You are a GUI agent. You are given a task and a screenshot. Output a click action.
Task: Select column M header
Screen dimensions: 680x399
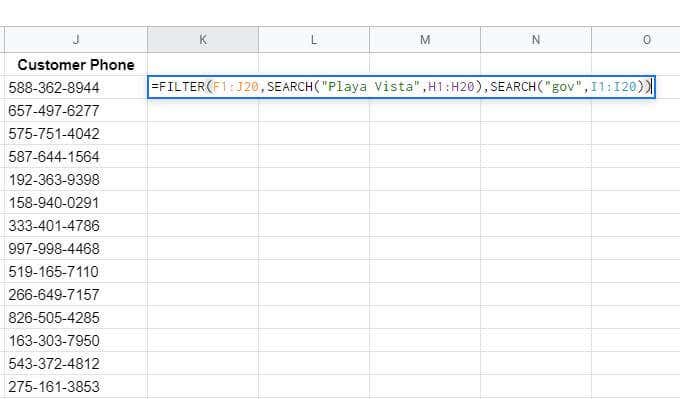point(425,40)
